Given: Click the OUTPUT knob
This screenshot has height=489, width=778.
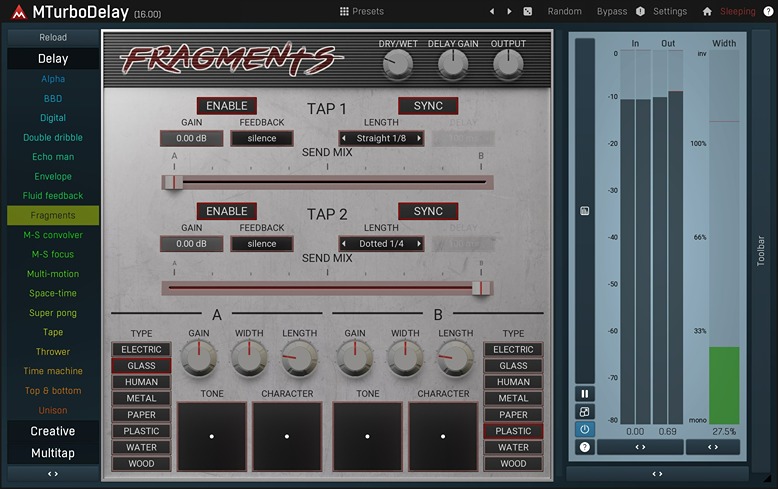Looking at the screenshot, I should pos(508,64).
